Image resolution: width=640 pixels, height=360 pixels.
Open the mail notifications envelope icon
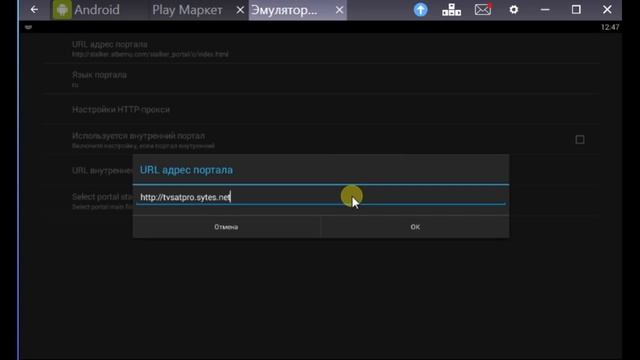click(x=483, y=9)
